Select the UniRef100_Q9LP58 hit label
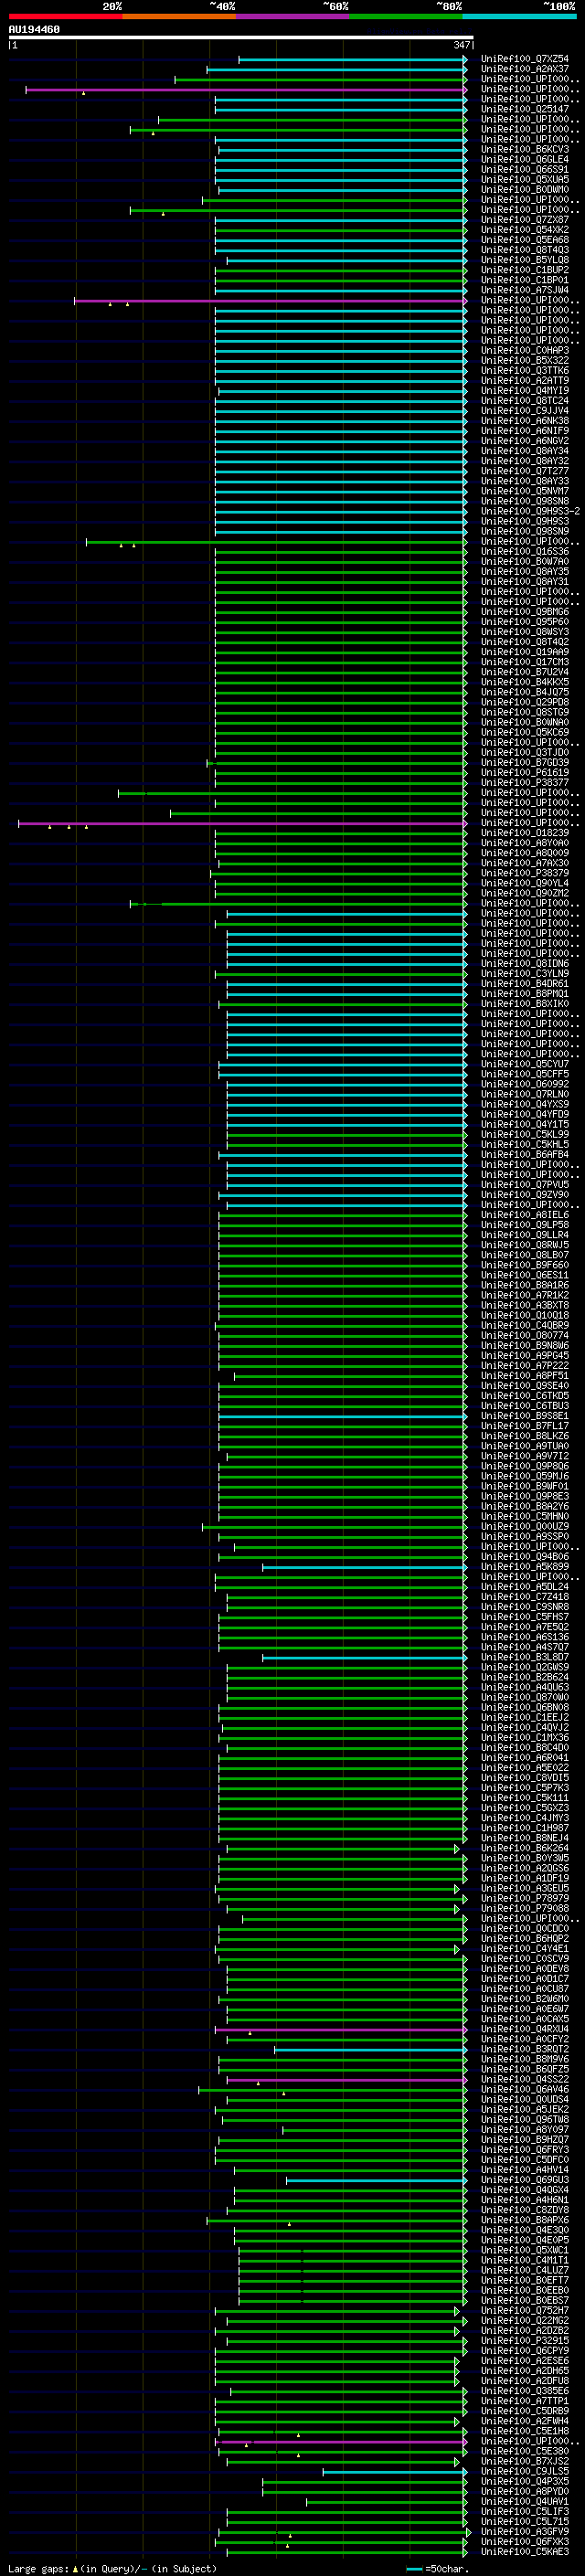This screenshot has height=2576, width=585. [524, 1225]
